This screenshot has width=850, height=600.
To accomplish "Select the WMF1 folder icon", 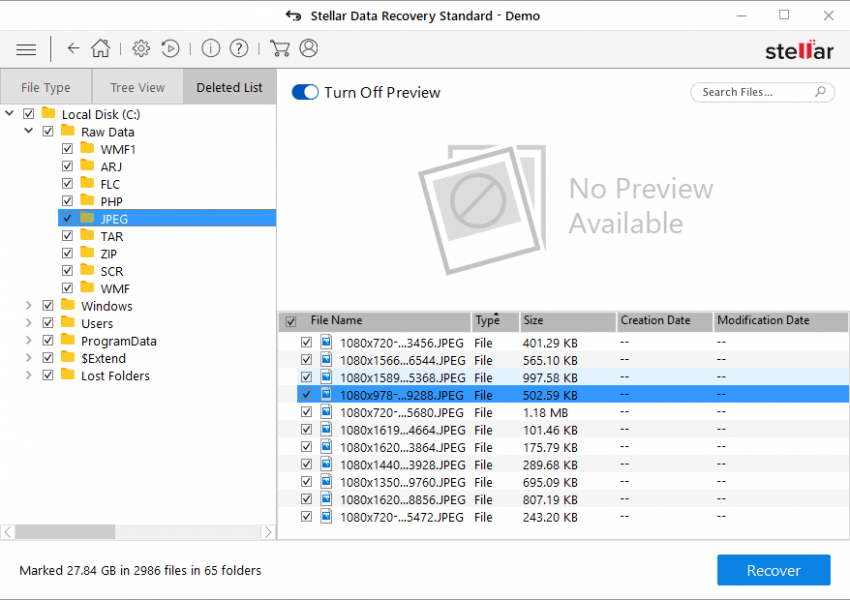I will click(x=87, y=148).
